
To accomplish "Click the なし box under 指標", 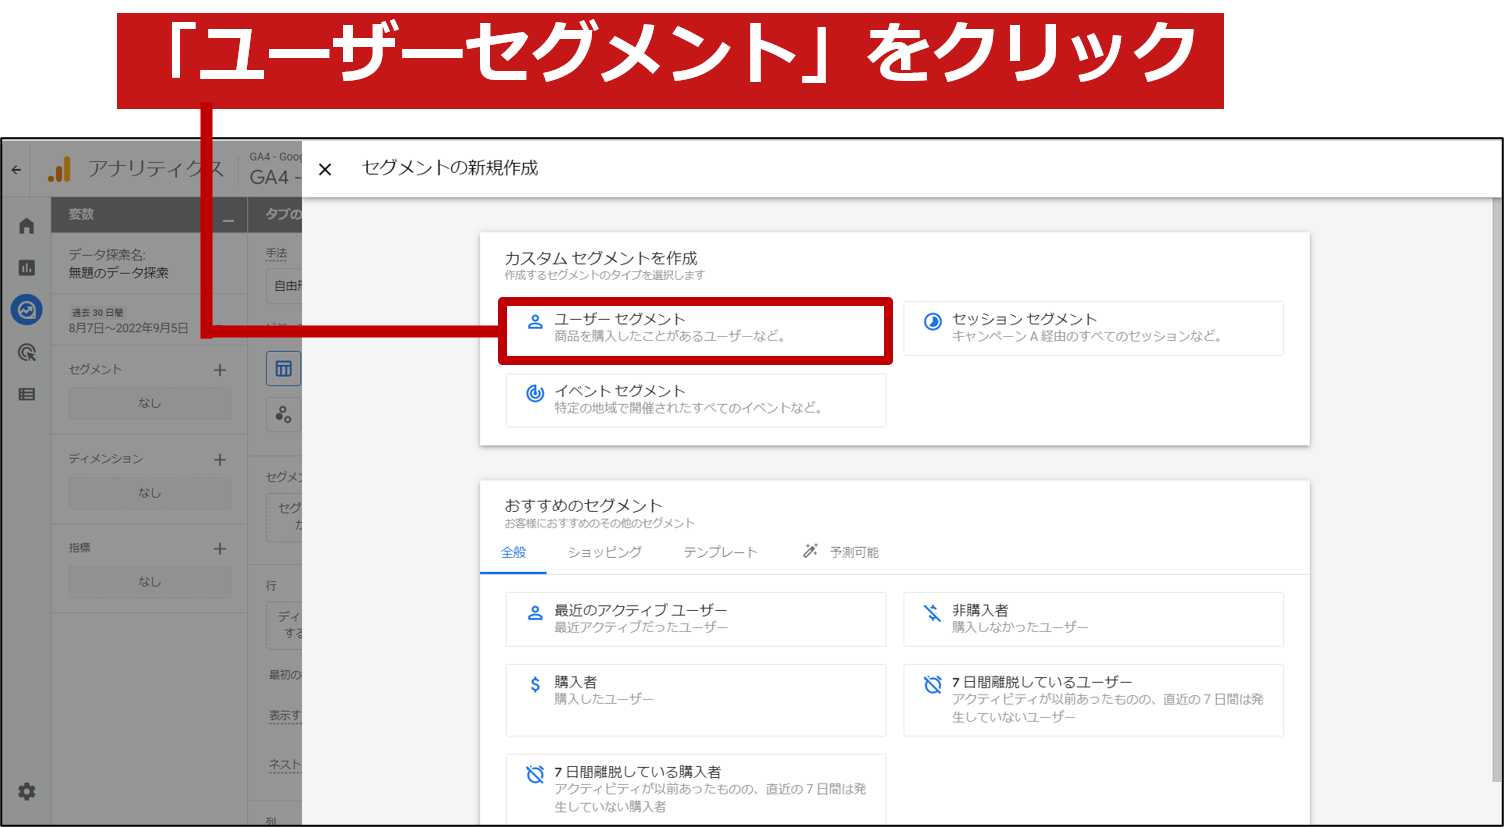I will [149, 582].
